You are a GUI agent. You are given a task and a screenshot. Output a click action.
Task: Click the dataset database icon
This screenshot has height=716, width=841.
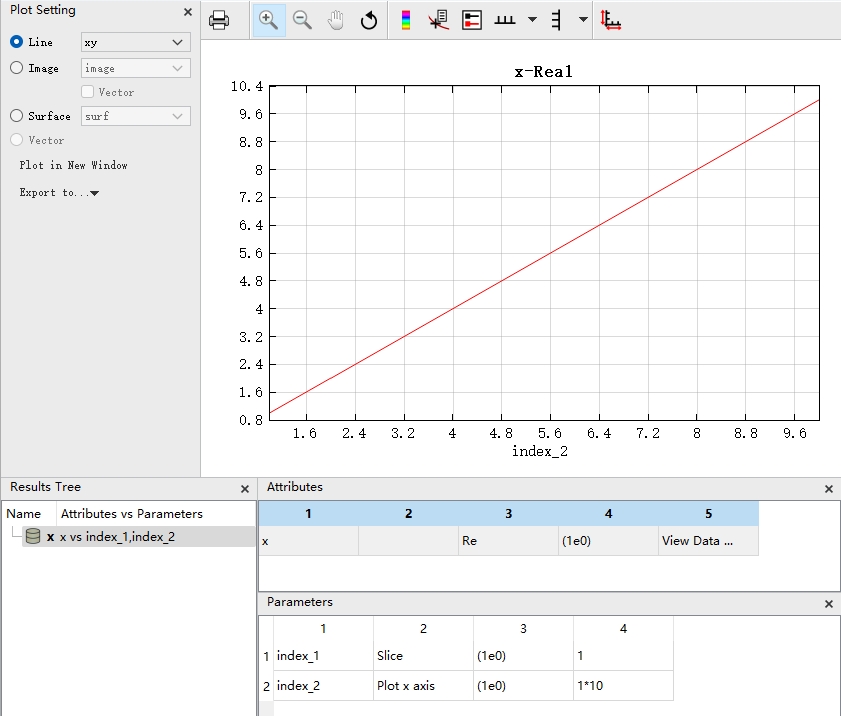33,536
